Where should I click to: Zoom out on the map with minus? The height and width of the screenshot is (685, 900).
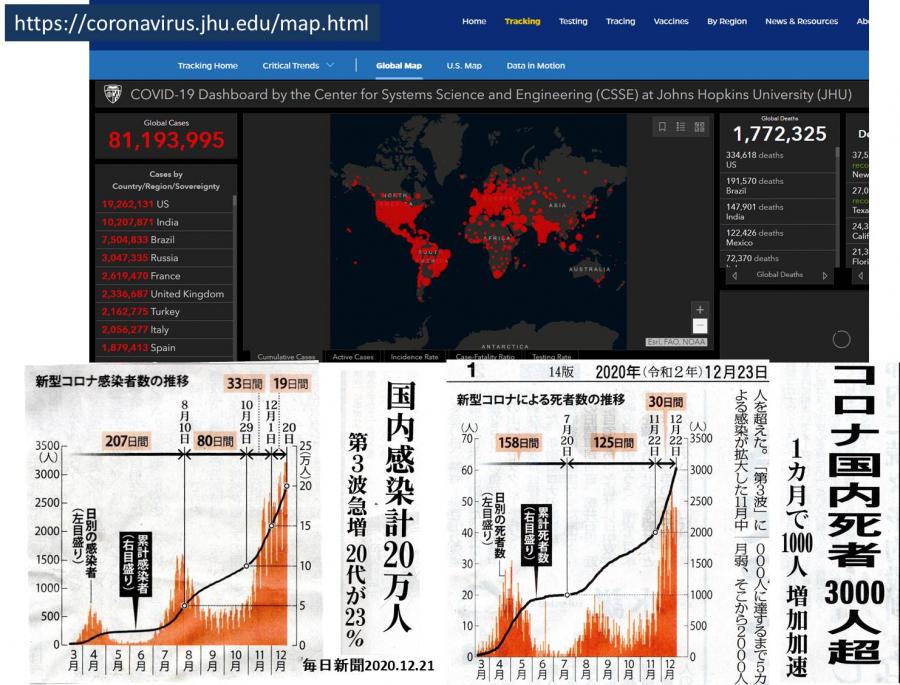click(700, 326)
